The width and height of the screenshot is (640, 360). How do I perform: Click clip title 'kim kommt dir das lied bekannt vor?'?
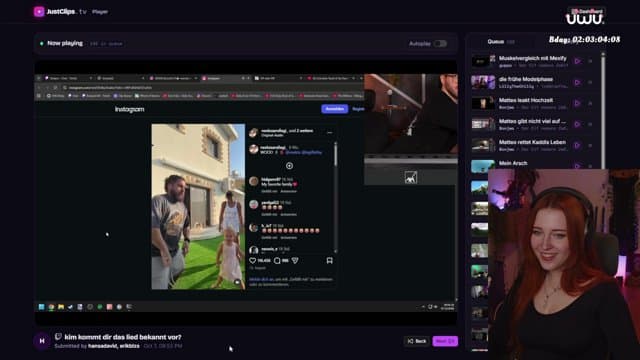point(123,337)
